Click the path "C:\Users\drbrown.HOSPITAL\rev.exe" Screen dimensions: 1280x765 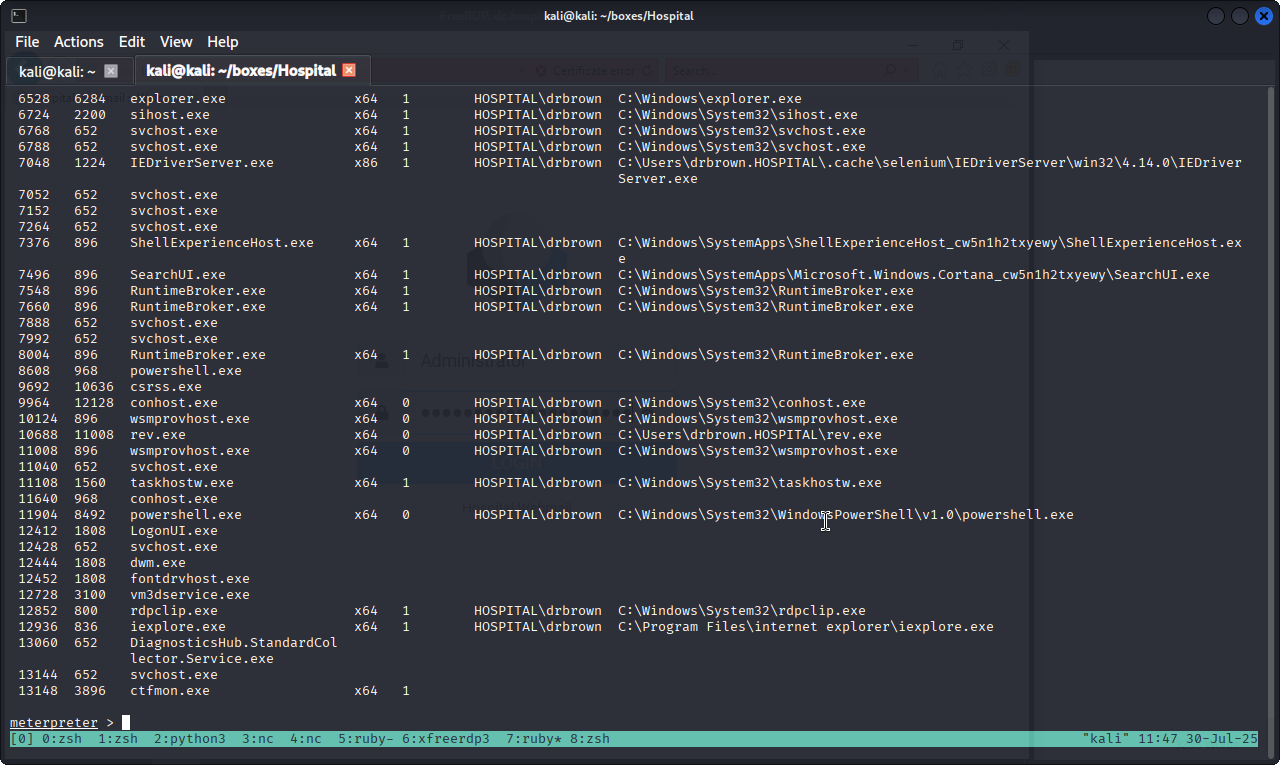pos(750,435)
